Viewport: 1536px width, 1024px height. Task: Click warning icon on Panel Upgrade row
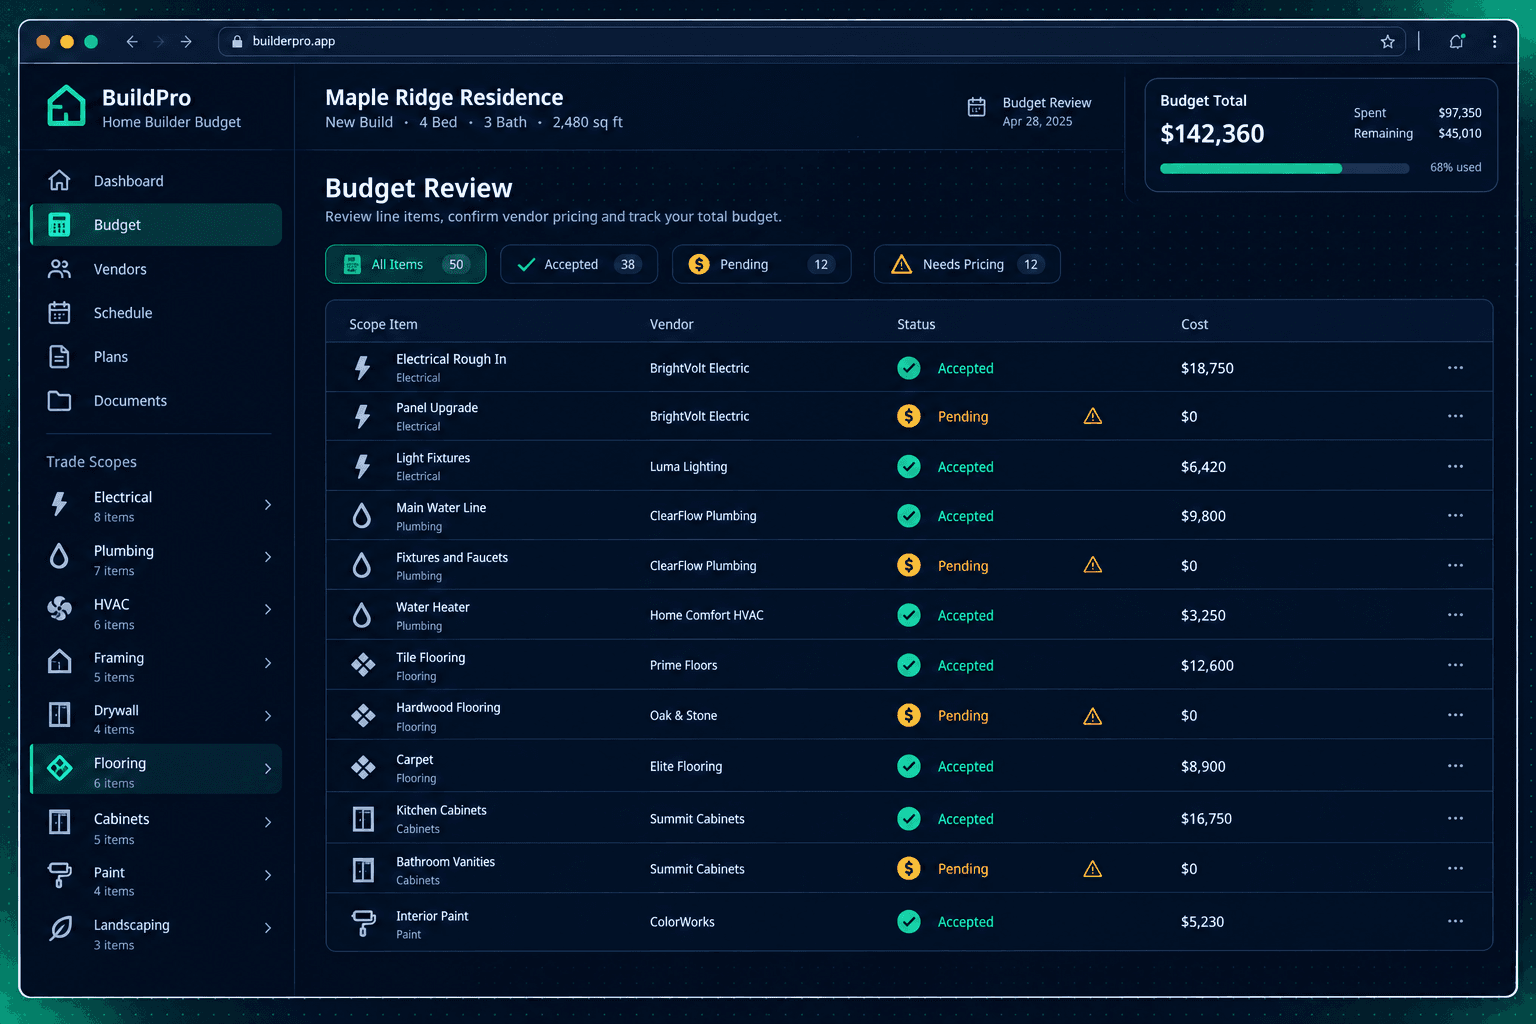tap(1093, 416)
